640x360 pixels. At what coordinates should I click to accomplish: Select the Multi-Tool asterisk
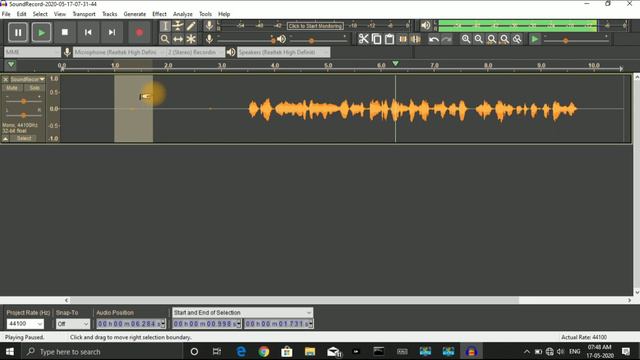[x=191, y=39]
